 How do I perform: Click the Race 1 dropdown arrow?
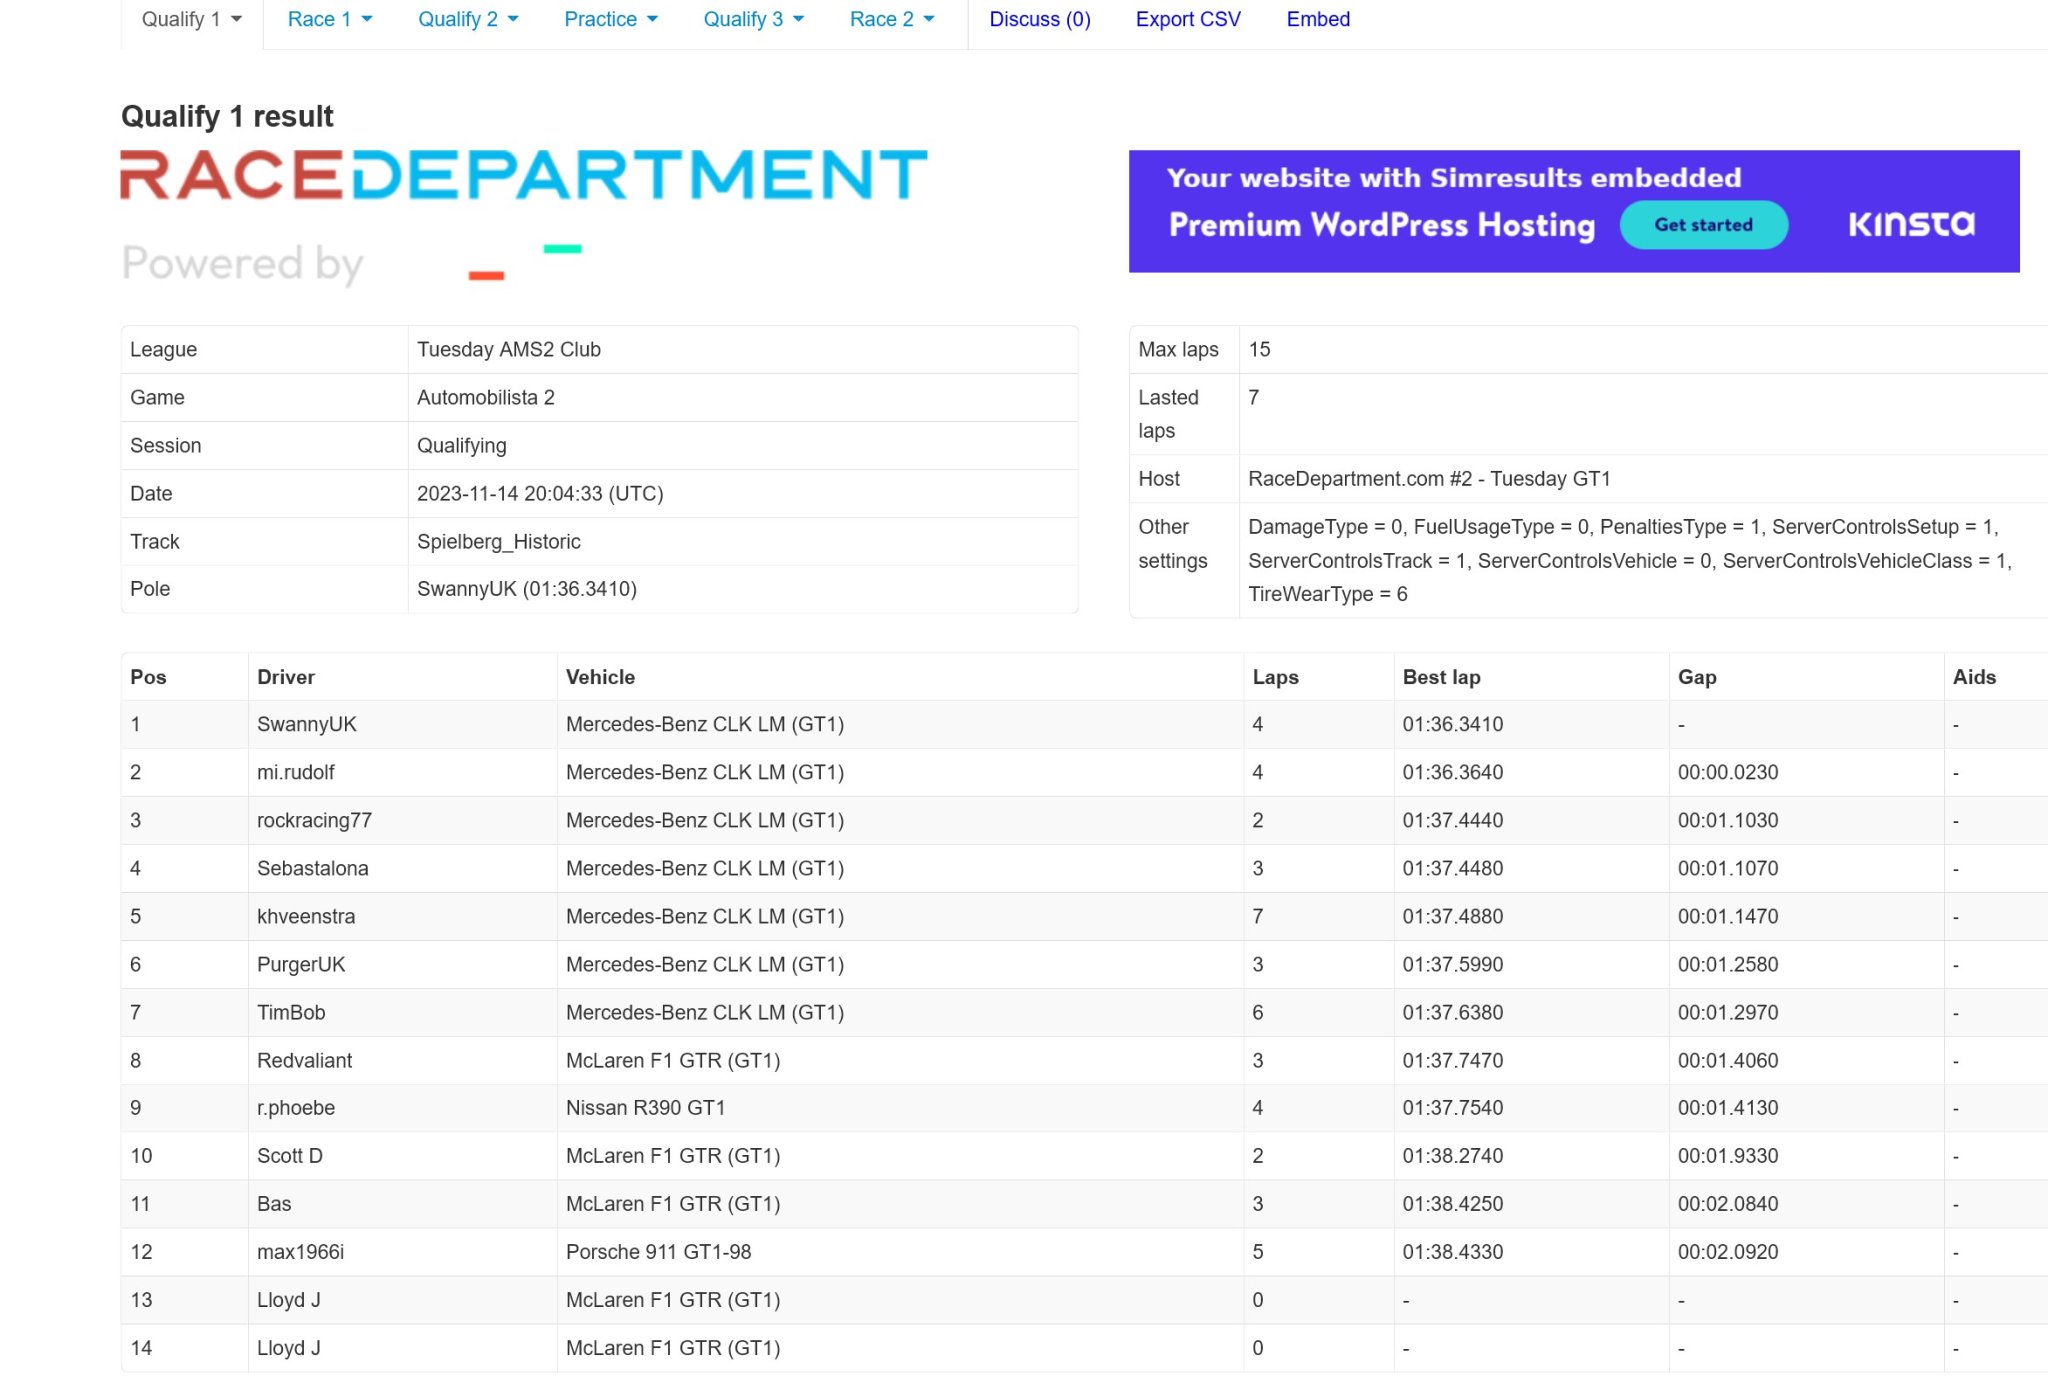(x=361, y=19)
